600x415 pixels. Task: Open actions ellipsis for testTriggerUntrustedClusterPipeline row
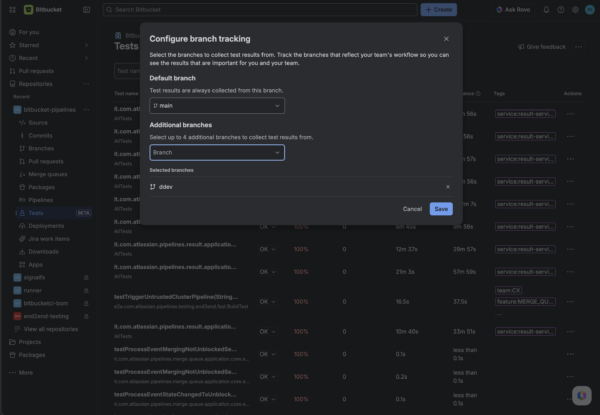tap(570, 302)
